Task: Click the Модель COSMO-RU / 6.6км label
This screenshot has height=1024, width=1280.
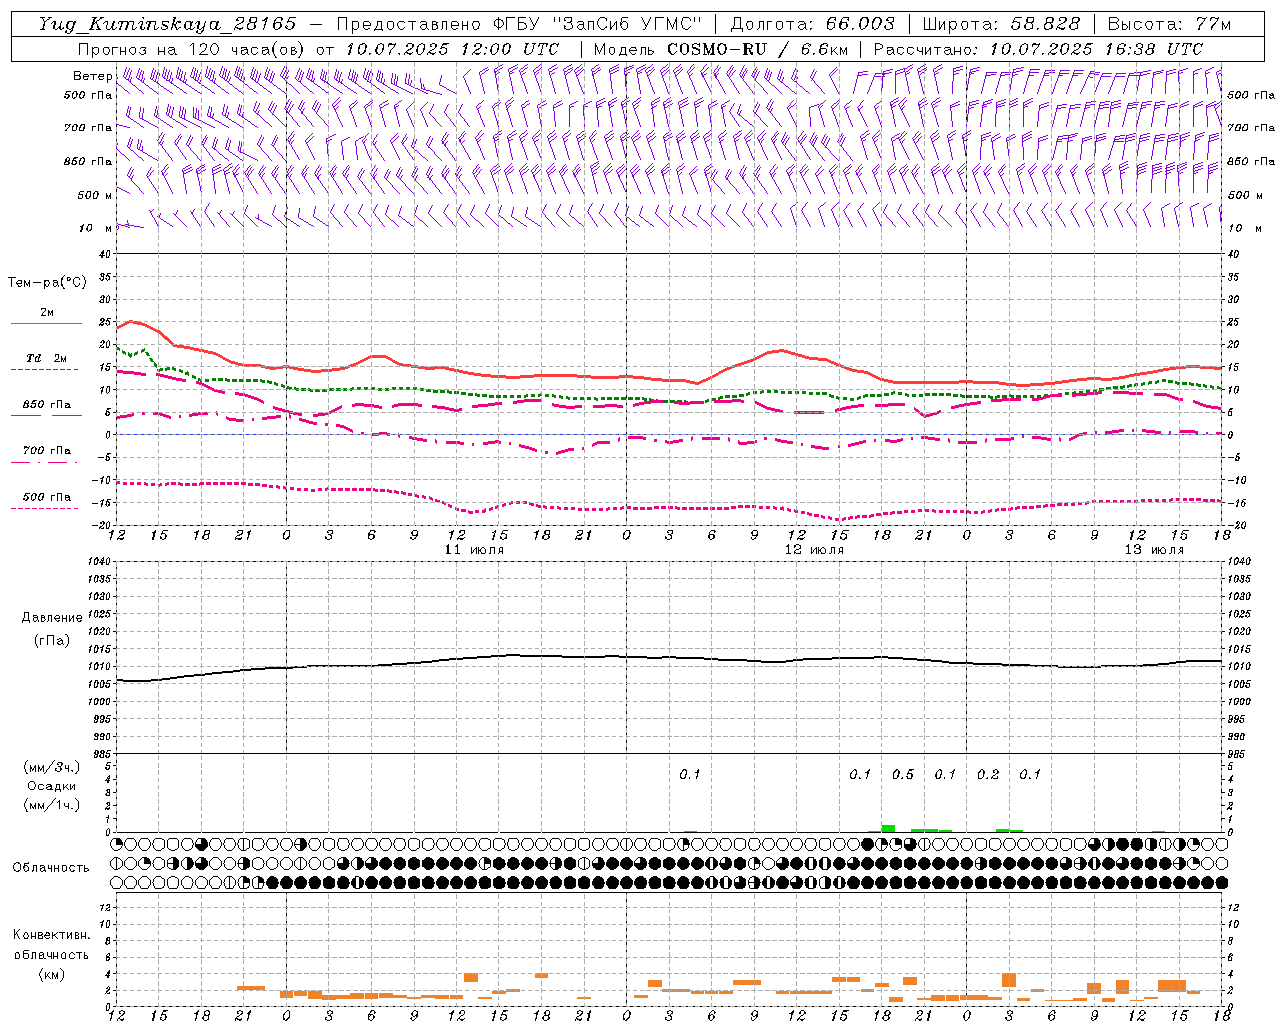Action: pyautogui.click(x=721, y=49)
